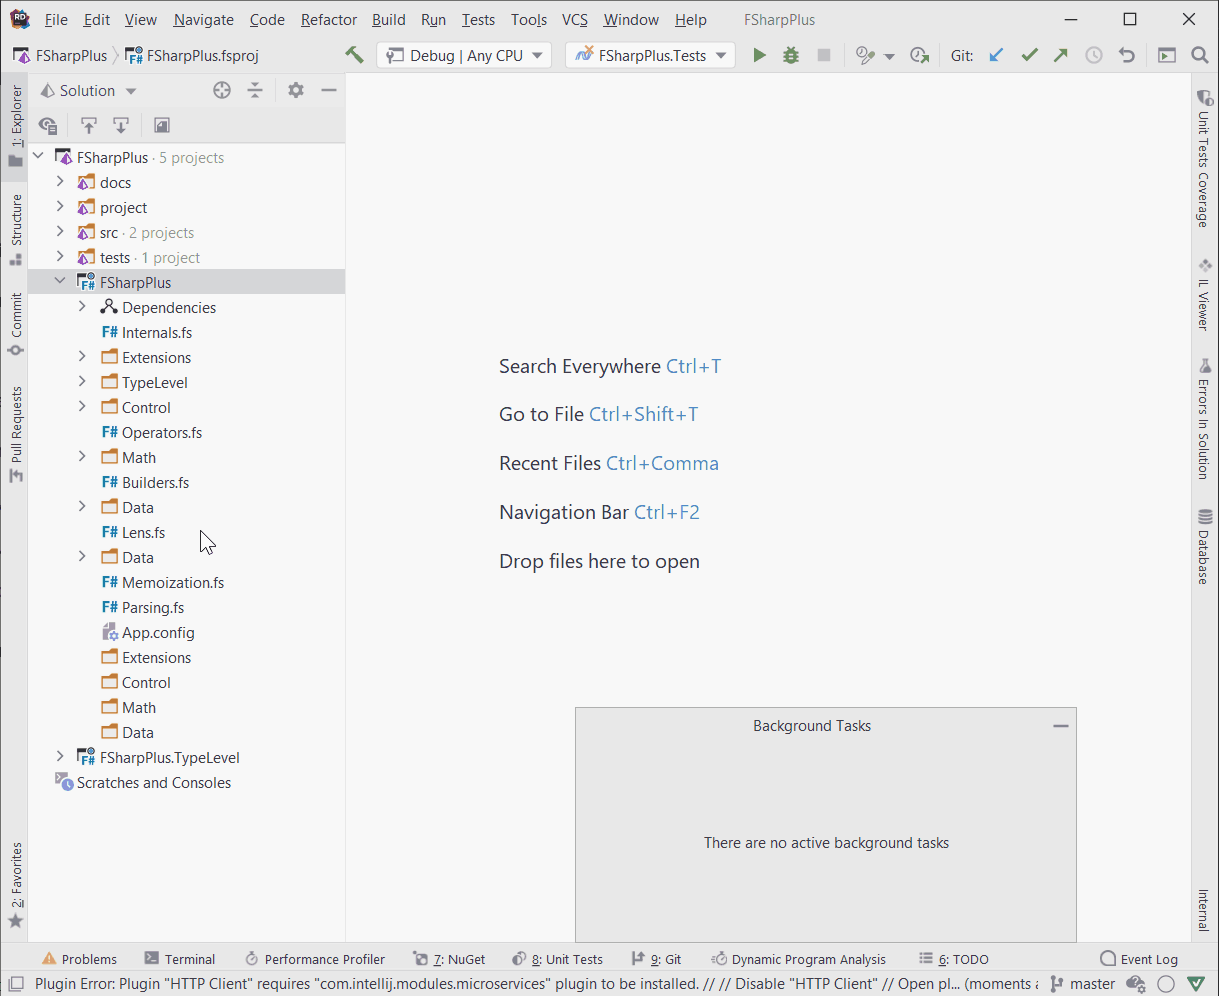
Task: Click the master git branch widget
Action: [1082, 984]
